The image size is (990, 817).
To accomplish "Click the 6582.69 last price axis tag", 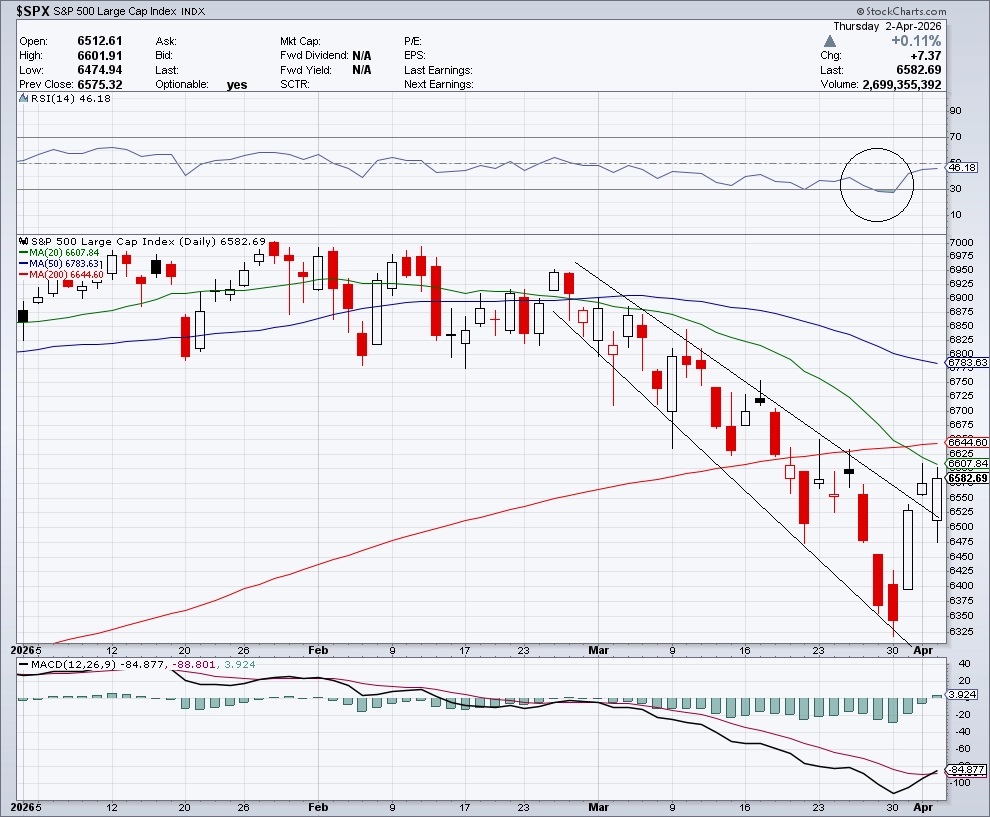I will click(968, 478).
